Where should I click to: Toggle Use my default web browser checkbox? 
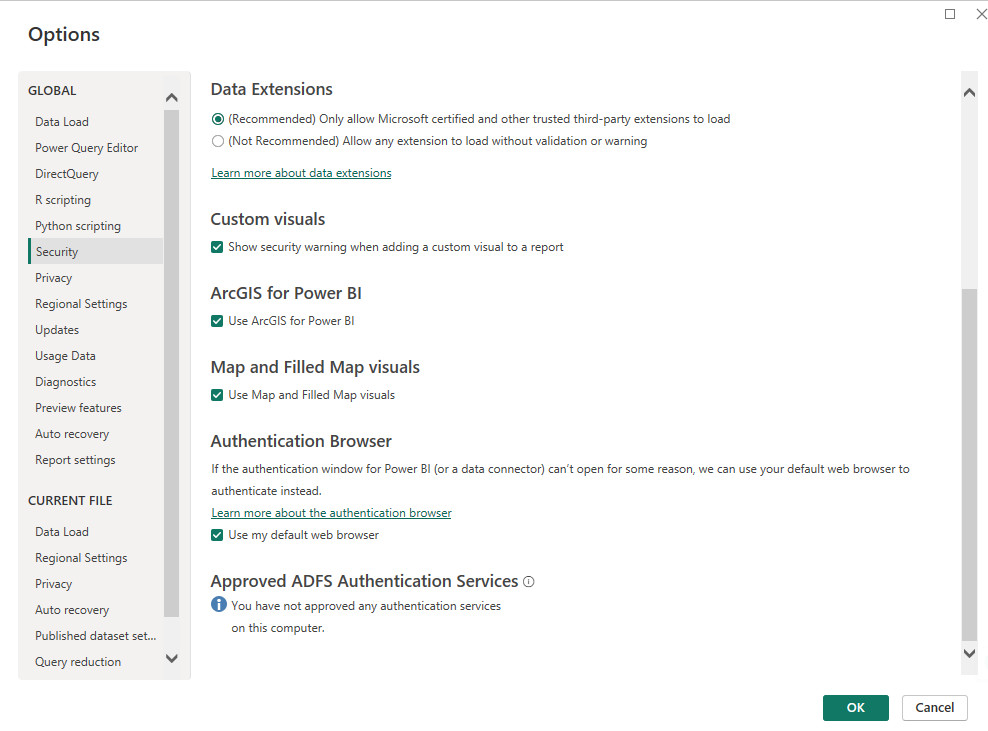[217, 535]
